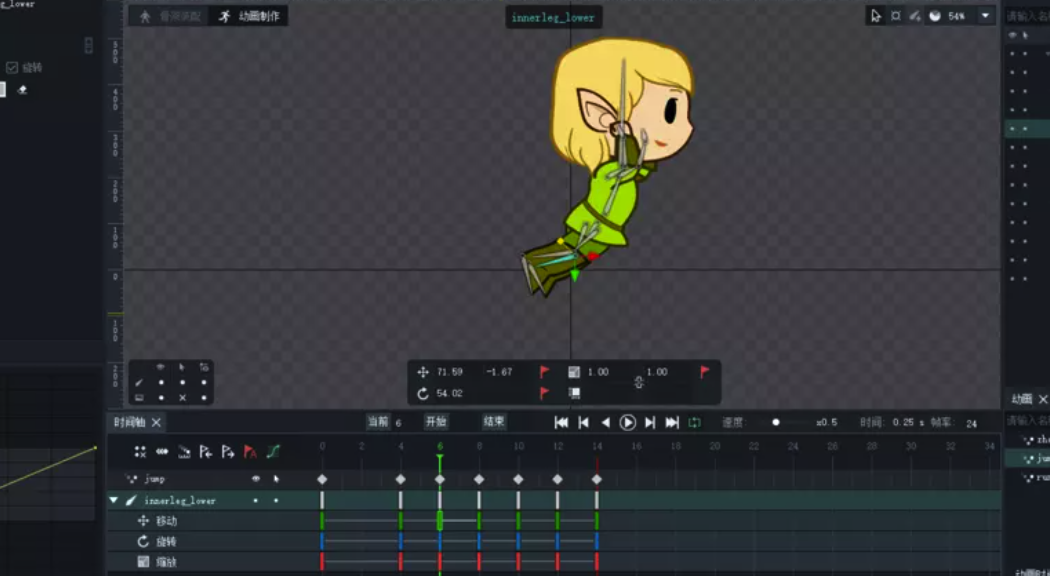
Task: Jump to first frame with the rewind-to-start button
Action: (x=562, y=423)
